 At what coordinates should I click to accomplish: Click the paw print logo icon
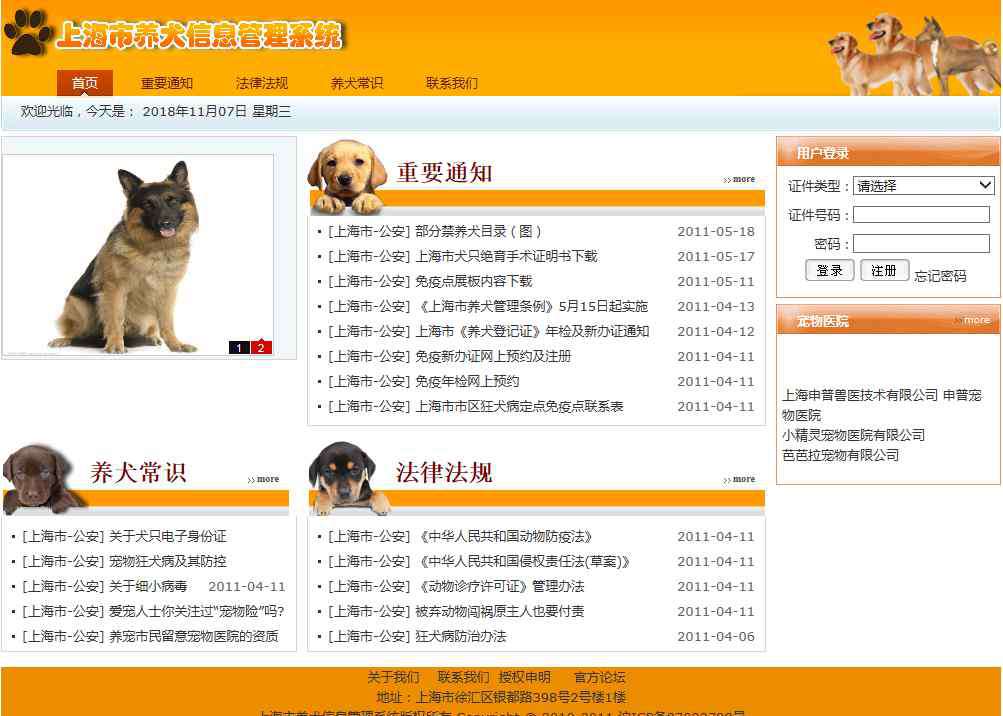coord(29,32)
